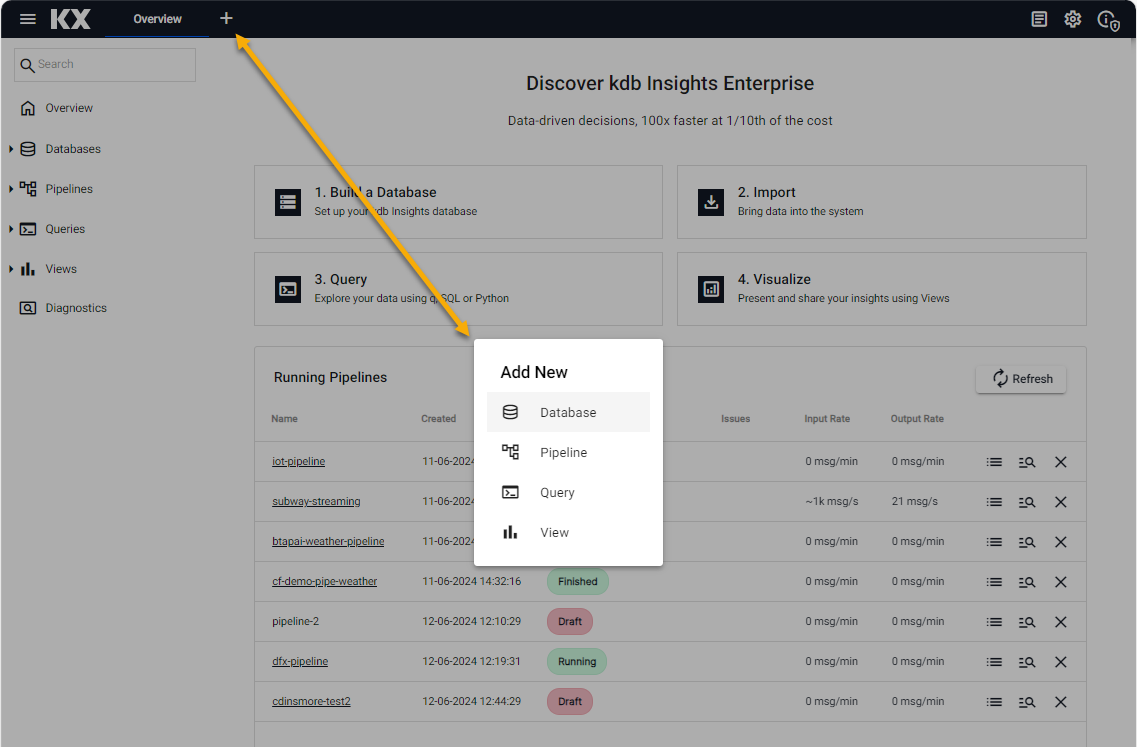
Task: Click the Search input field
Action: (x=105, y=65)
